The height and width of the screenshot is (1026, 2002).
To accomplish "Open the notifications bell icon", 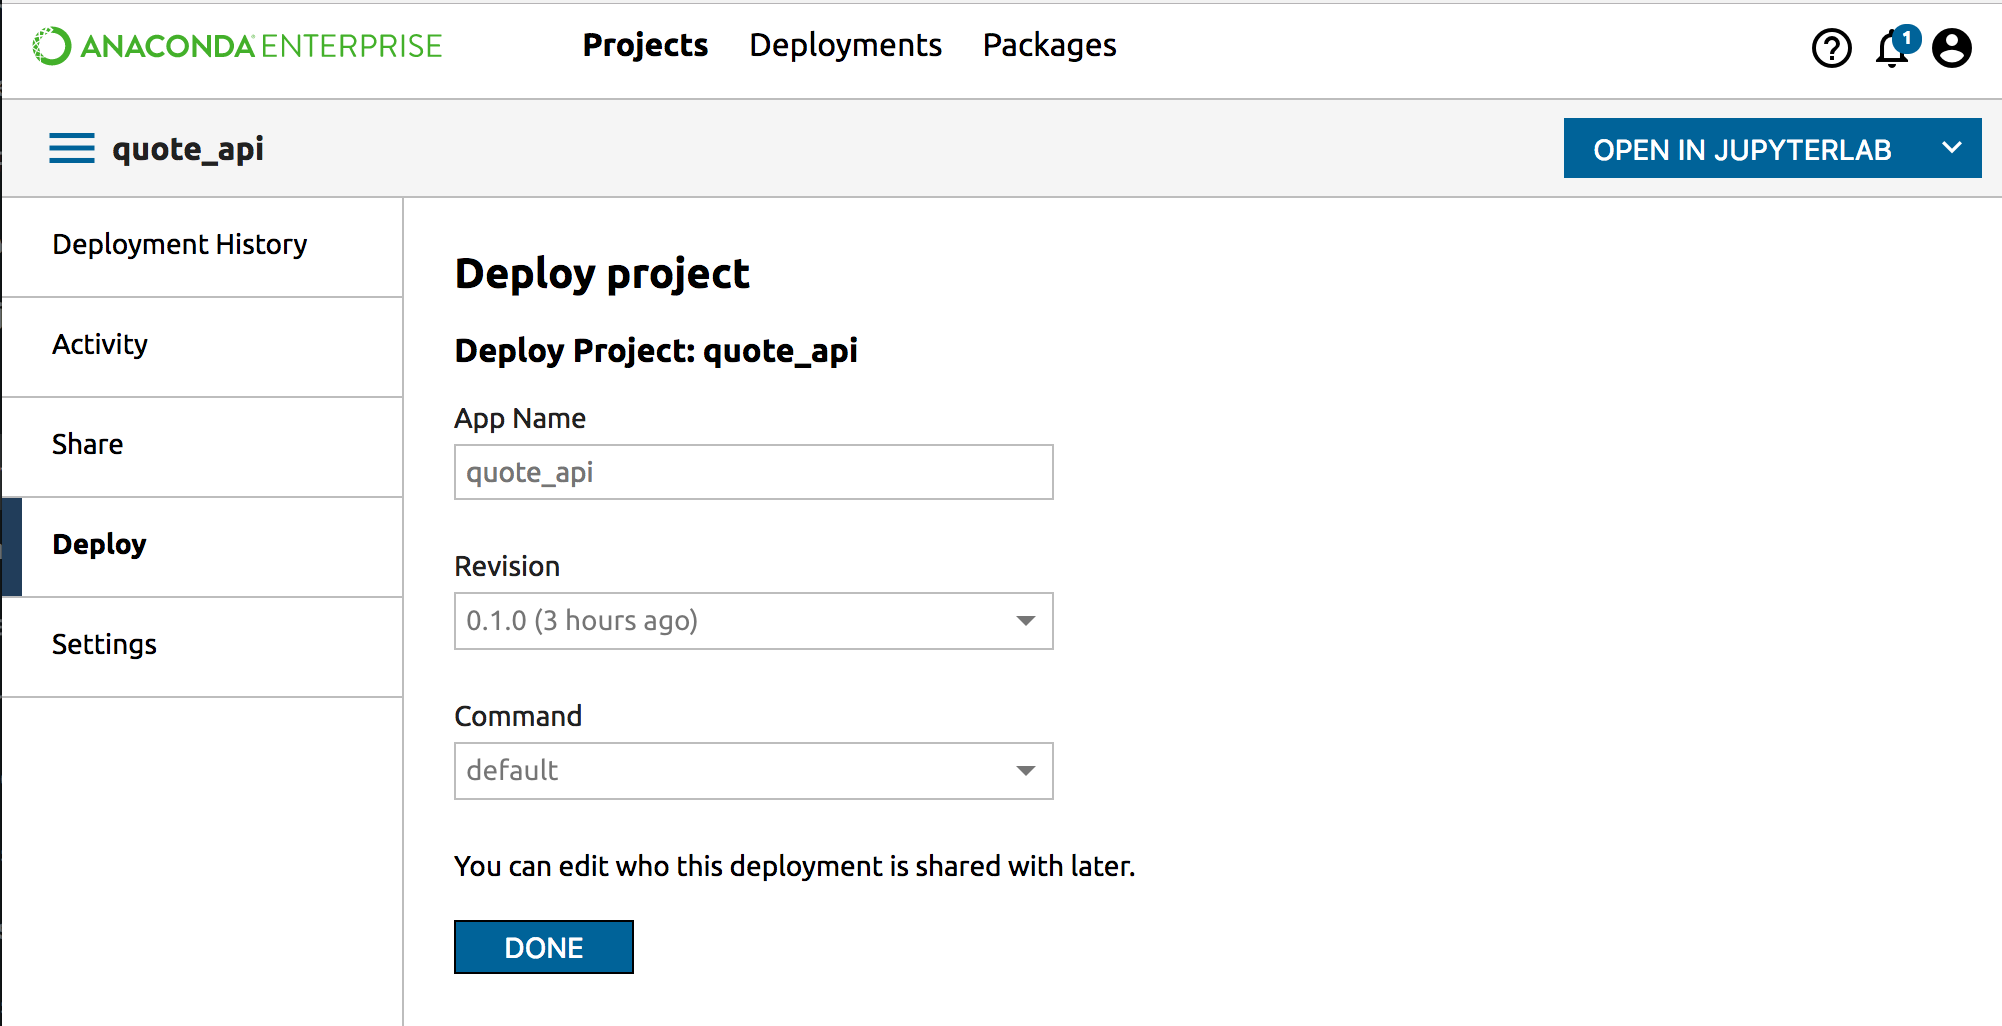I will (x=1890, y=50).
